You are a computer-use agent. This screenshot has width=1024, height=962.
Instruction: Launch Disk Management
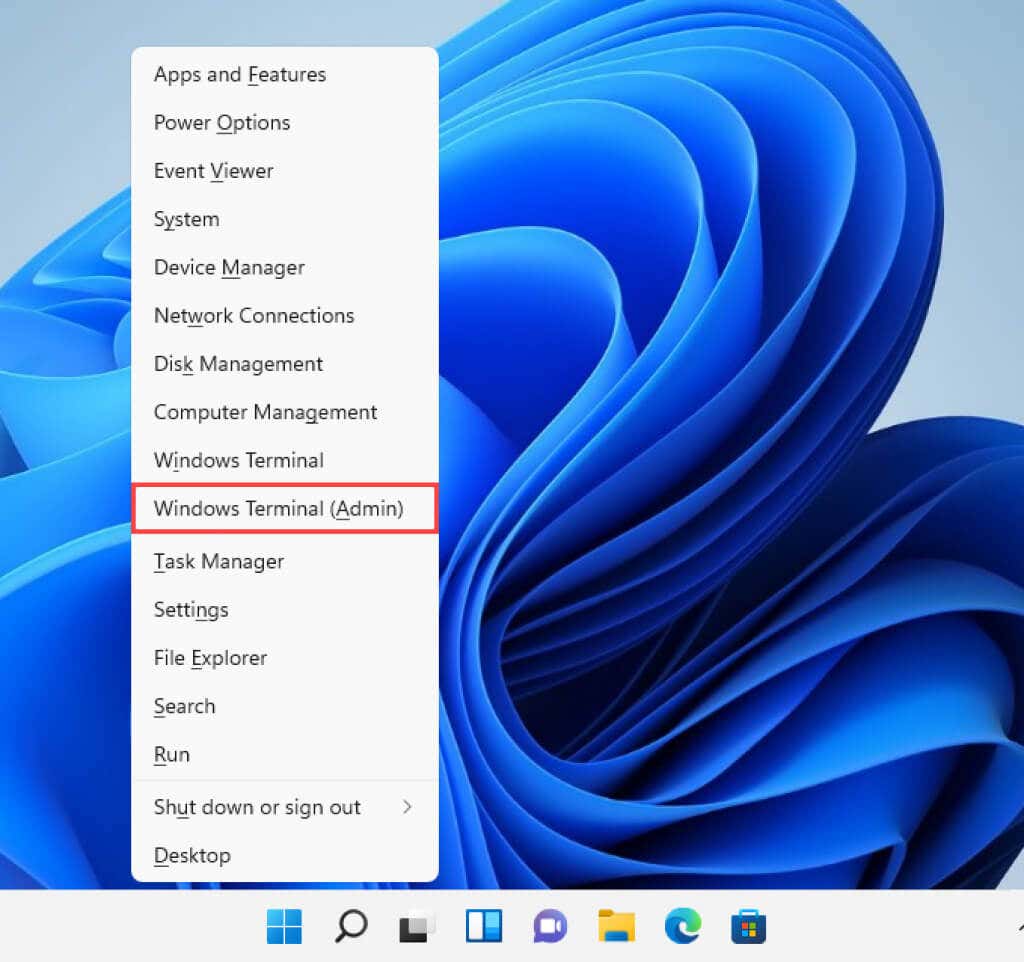point(238,364)
